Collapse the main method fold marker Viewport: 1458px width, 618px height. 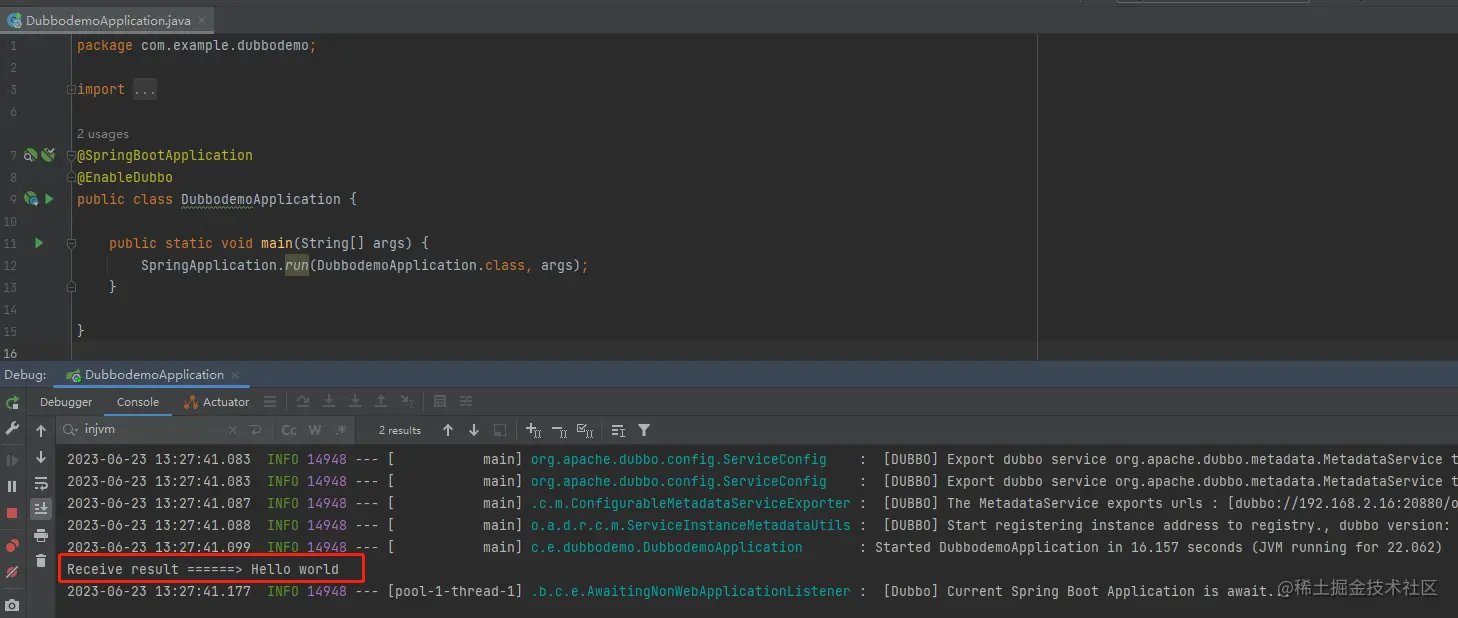[x=71, y=243]
